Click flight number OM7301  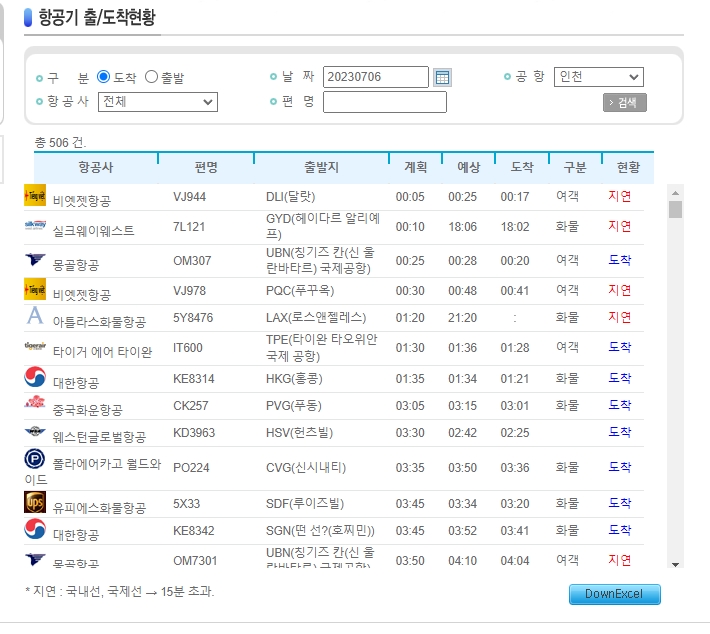[195, 561]
